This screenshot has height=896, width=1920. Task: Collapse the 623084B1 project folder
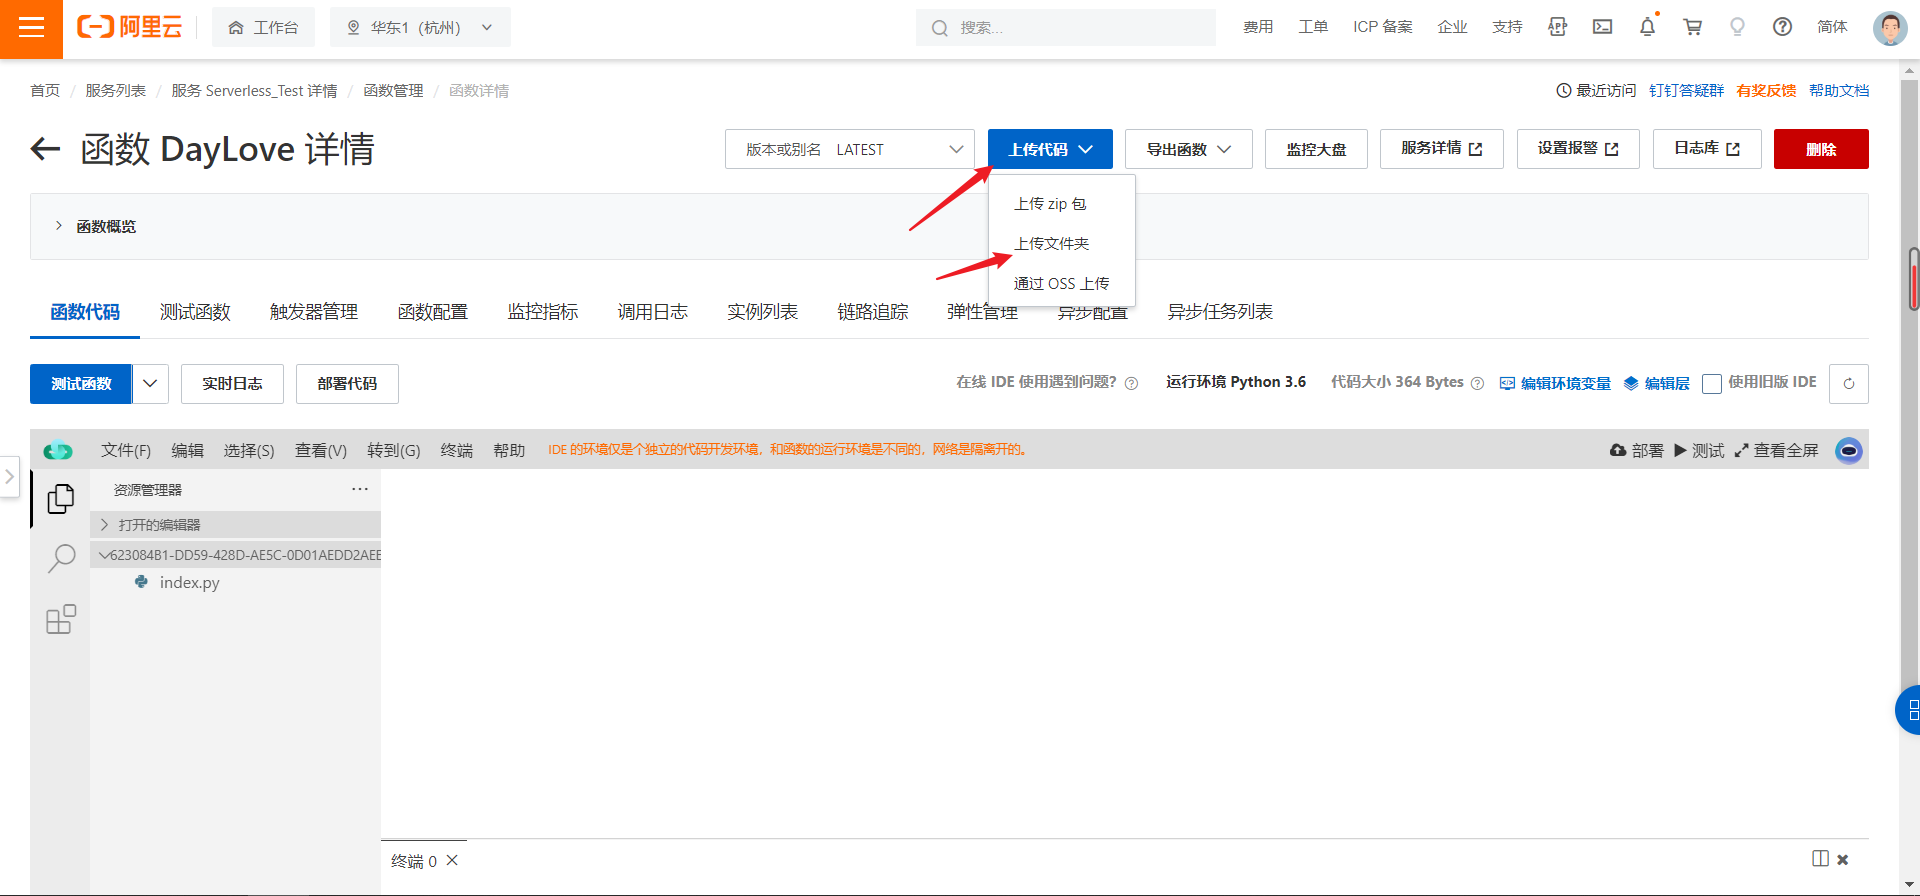[x=235, y=555]
